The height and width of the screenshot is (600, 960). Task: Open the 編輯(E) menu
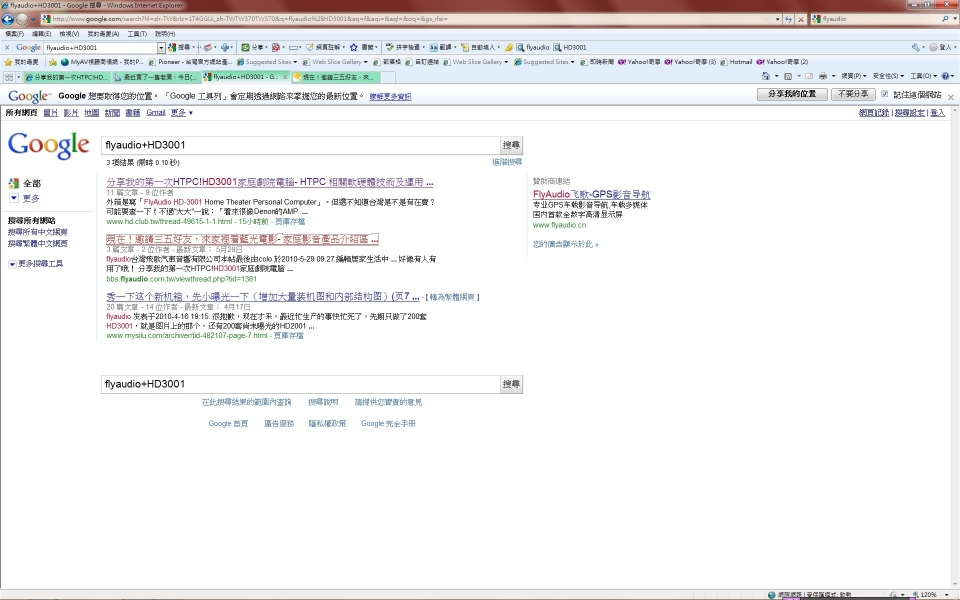[x=42, y=34]
